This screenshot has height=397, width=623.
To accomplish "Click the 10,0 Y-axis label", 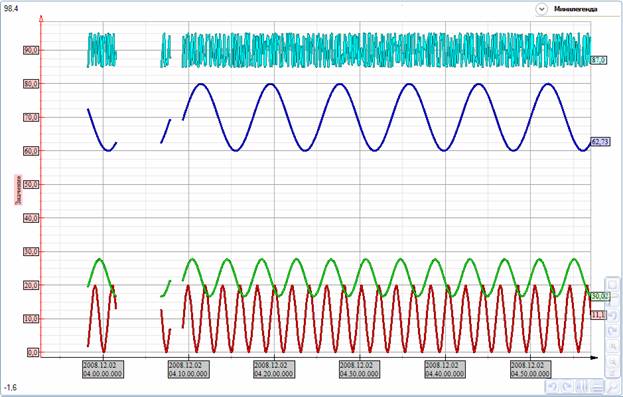I will pyautogui.click(x=31, y=319).
